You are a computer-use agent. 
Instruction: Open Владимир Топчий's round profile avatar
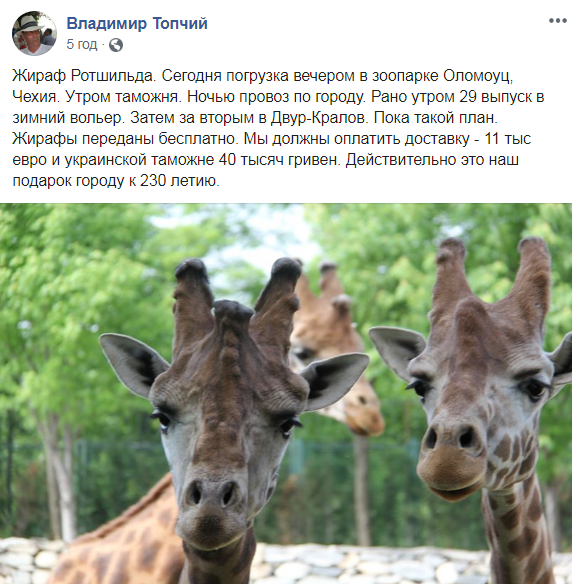(34, 34)
